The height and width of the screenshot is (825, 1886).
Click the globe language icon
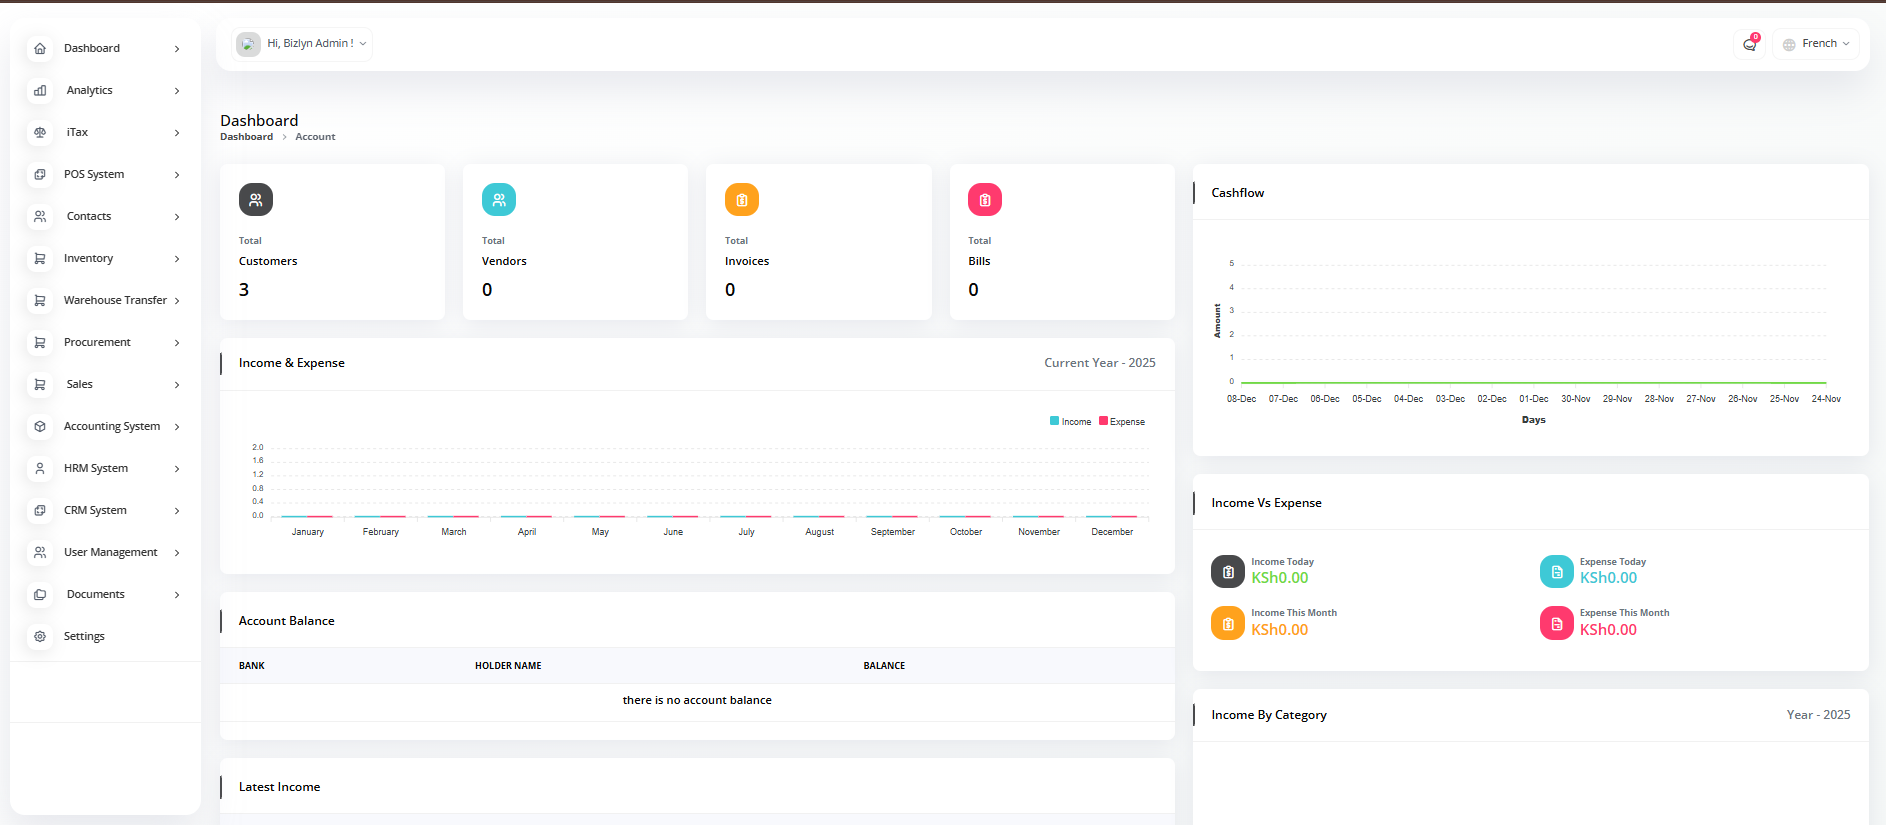(x=1789, y=44)
